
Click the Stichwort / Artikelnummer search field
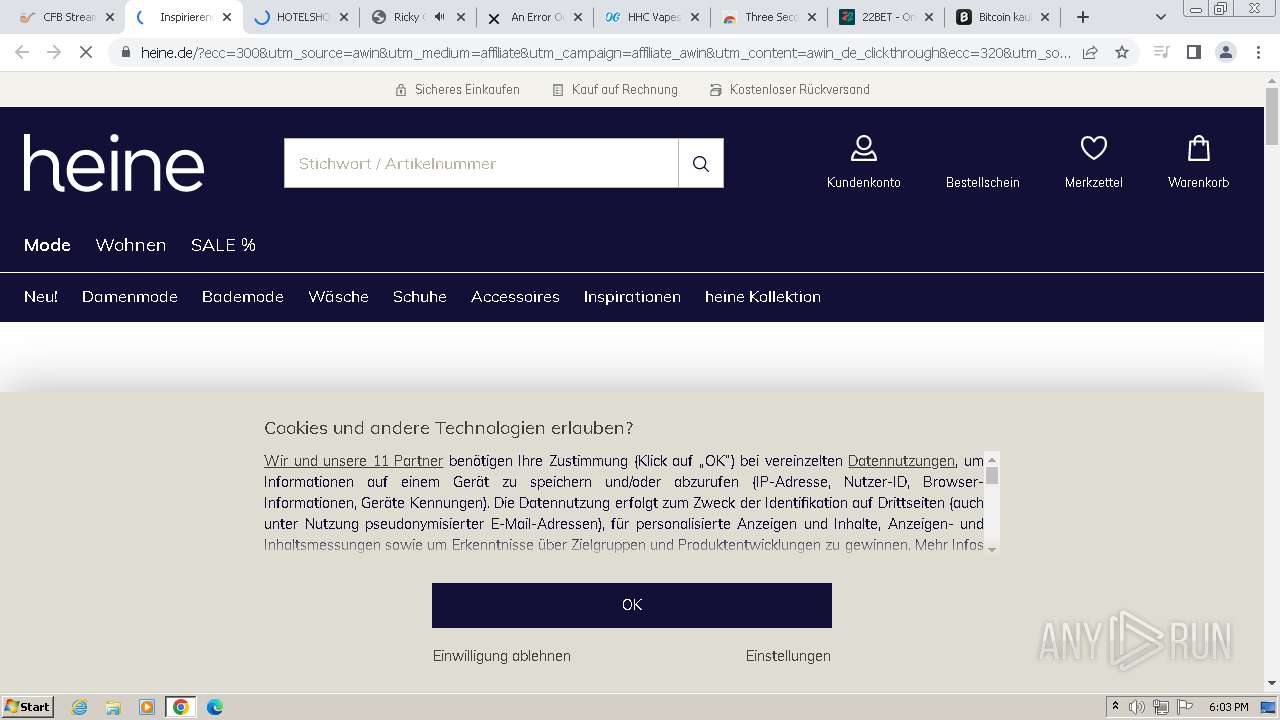click(x=481, y=163)
